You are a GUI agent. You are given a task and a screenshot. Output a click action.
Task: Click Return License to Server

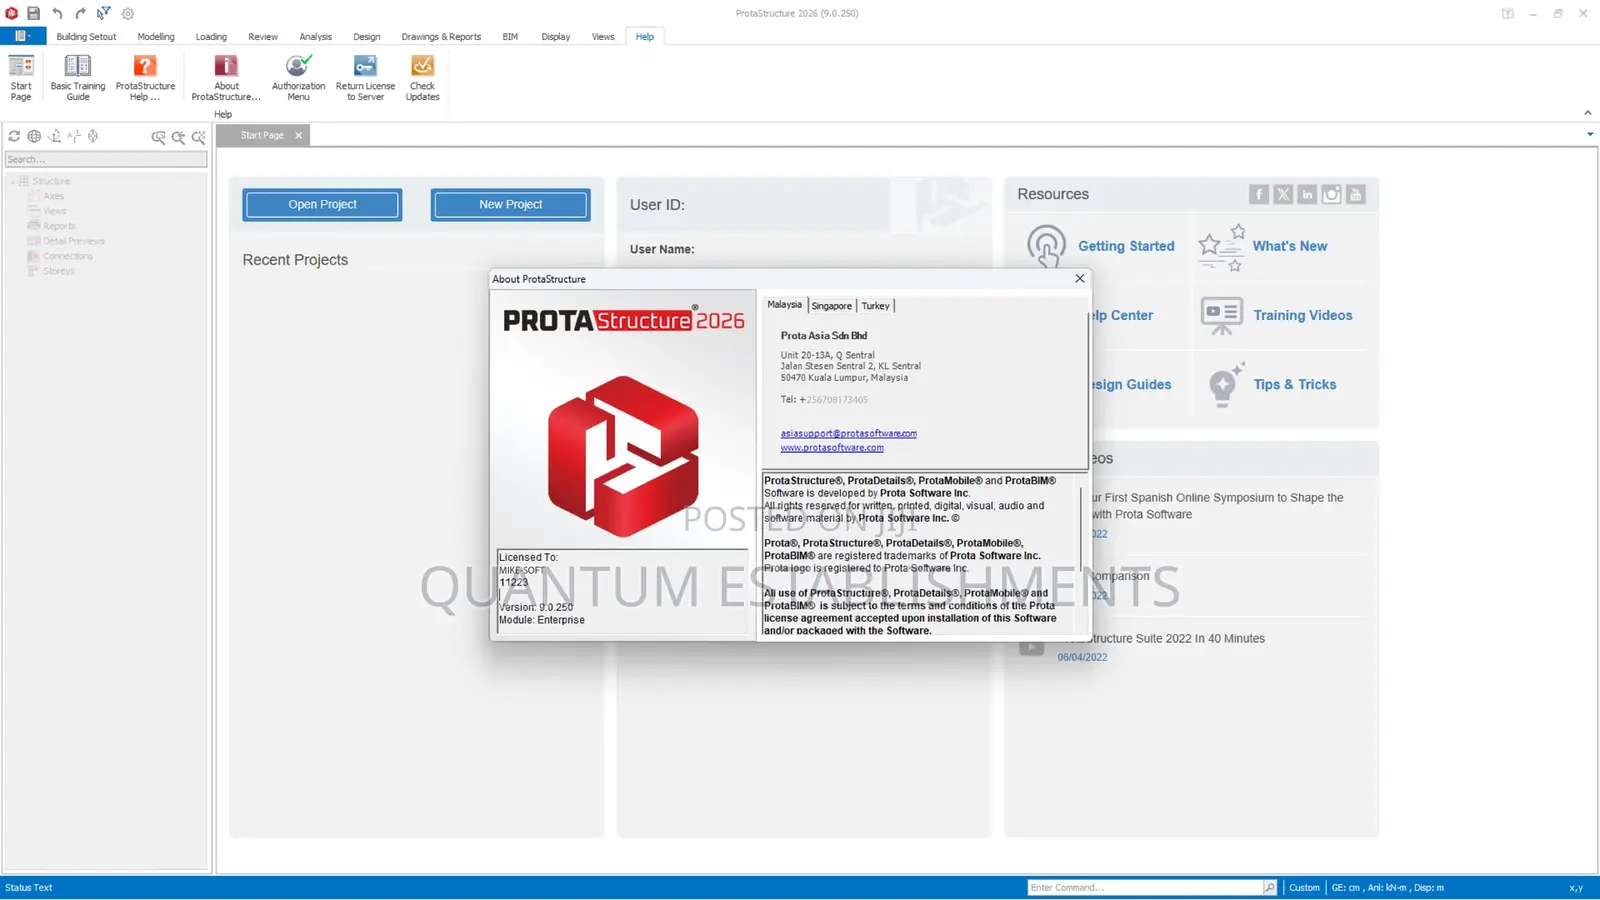click(365, 78)
